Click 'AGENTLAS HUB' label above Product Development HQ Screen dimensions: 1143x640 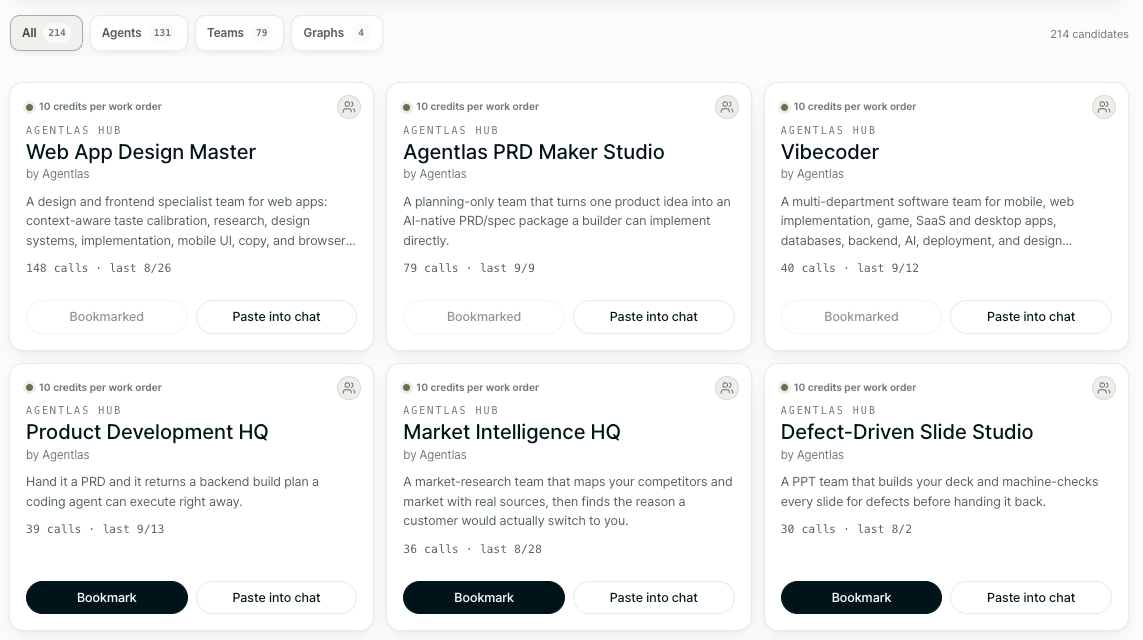click(x=73, y=410)
